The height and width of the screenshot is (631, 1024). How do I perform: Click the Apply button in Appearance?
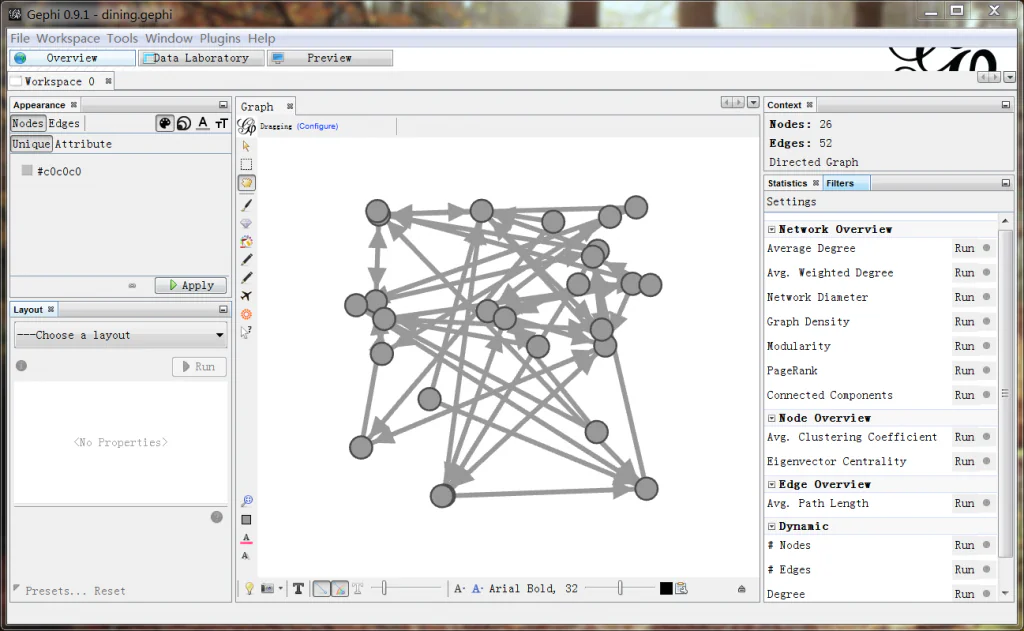click(190, 285)
